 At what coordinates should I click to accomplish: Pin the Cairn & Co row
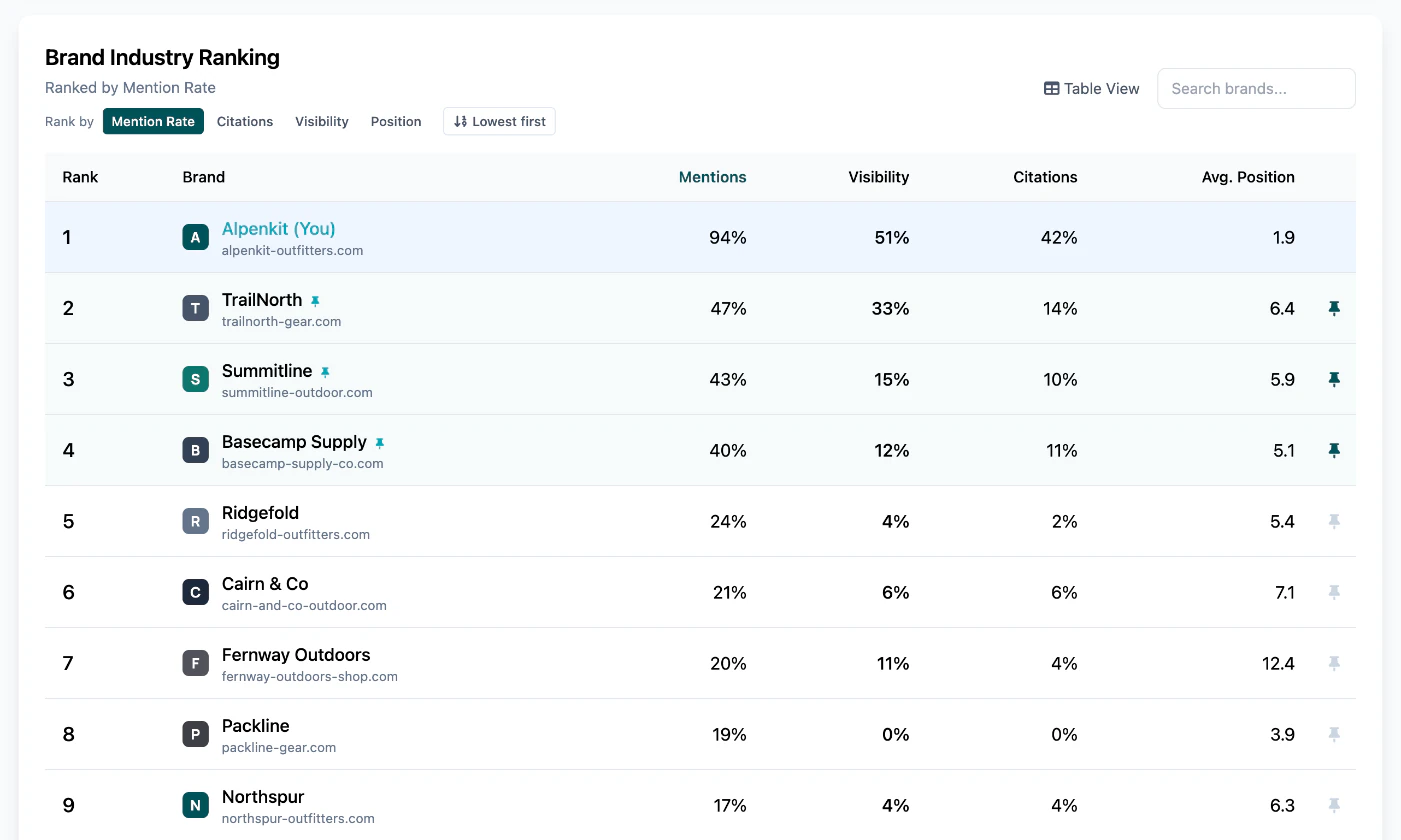1333,592
